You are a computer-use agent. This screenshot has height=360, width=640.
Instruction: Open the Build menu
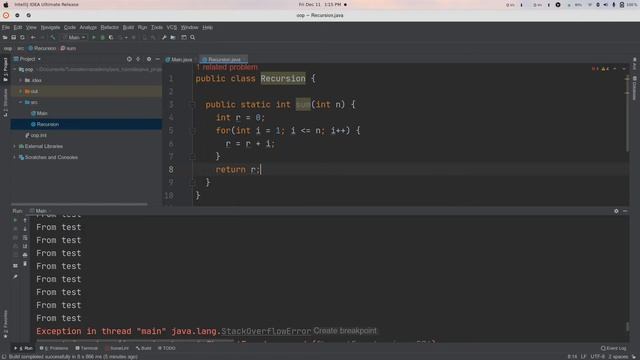(128, 27)
